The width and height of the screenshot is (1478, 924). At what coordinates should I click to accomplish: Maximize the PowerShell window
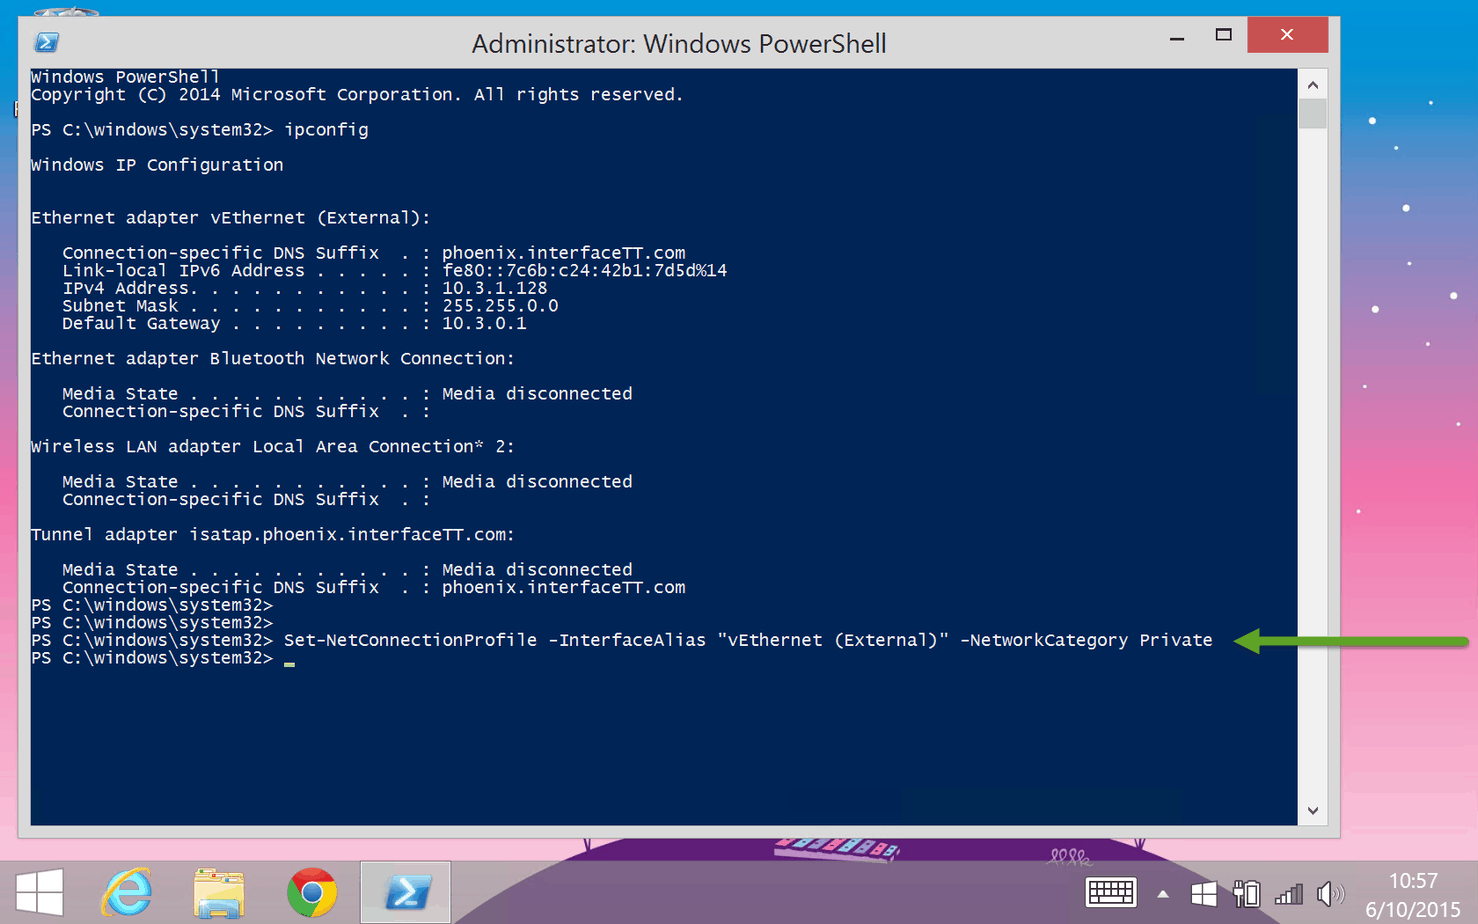coord(1223,35)
